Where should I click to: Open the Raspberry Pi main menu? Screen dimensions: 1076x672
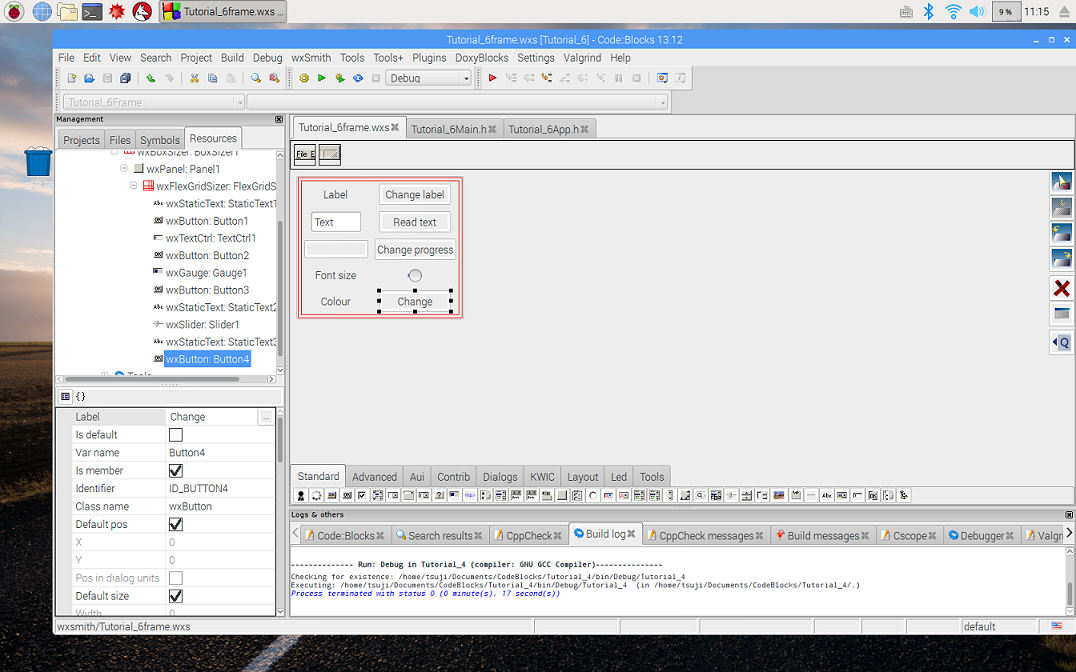pos(14,11)
